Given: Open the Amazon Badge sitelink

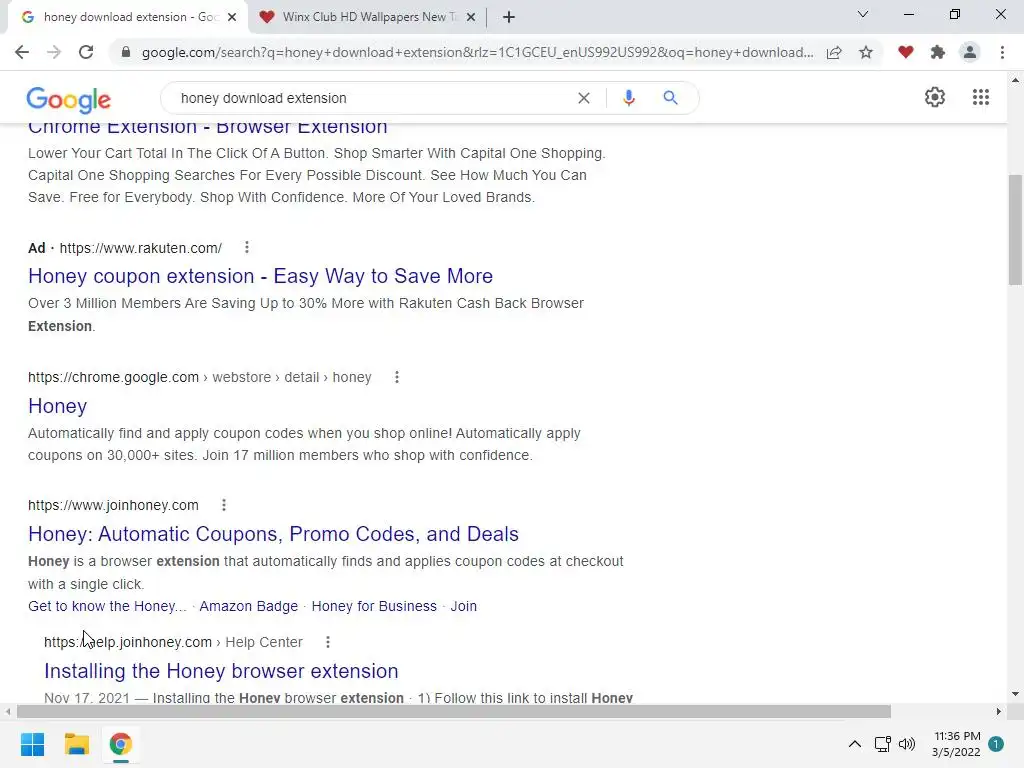Looking at the screenshot, I should 248,606.
